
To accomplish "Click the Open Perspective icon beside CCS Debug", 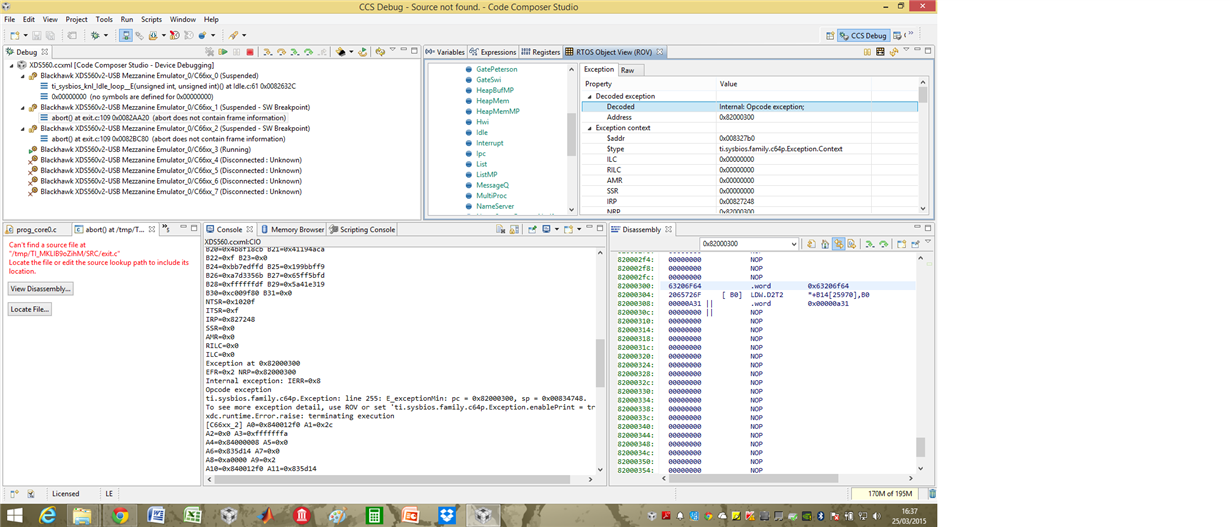I will pyautogui.click(x=830, y=35).
